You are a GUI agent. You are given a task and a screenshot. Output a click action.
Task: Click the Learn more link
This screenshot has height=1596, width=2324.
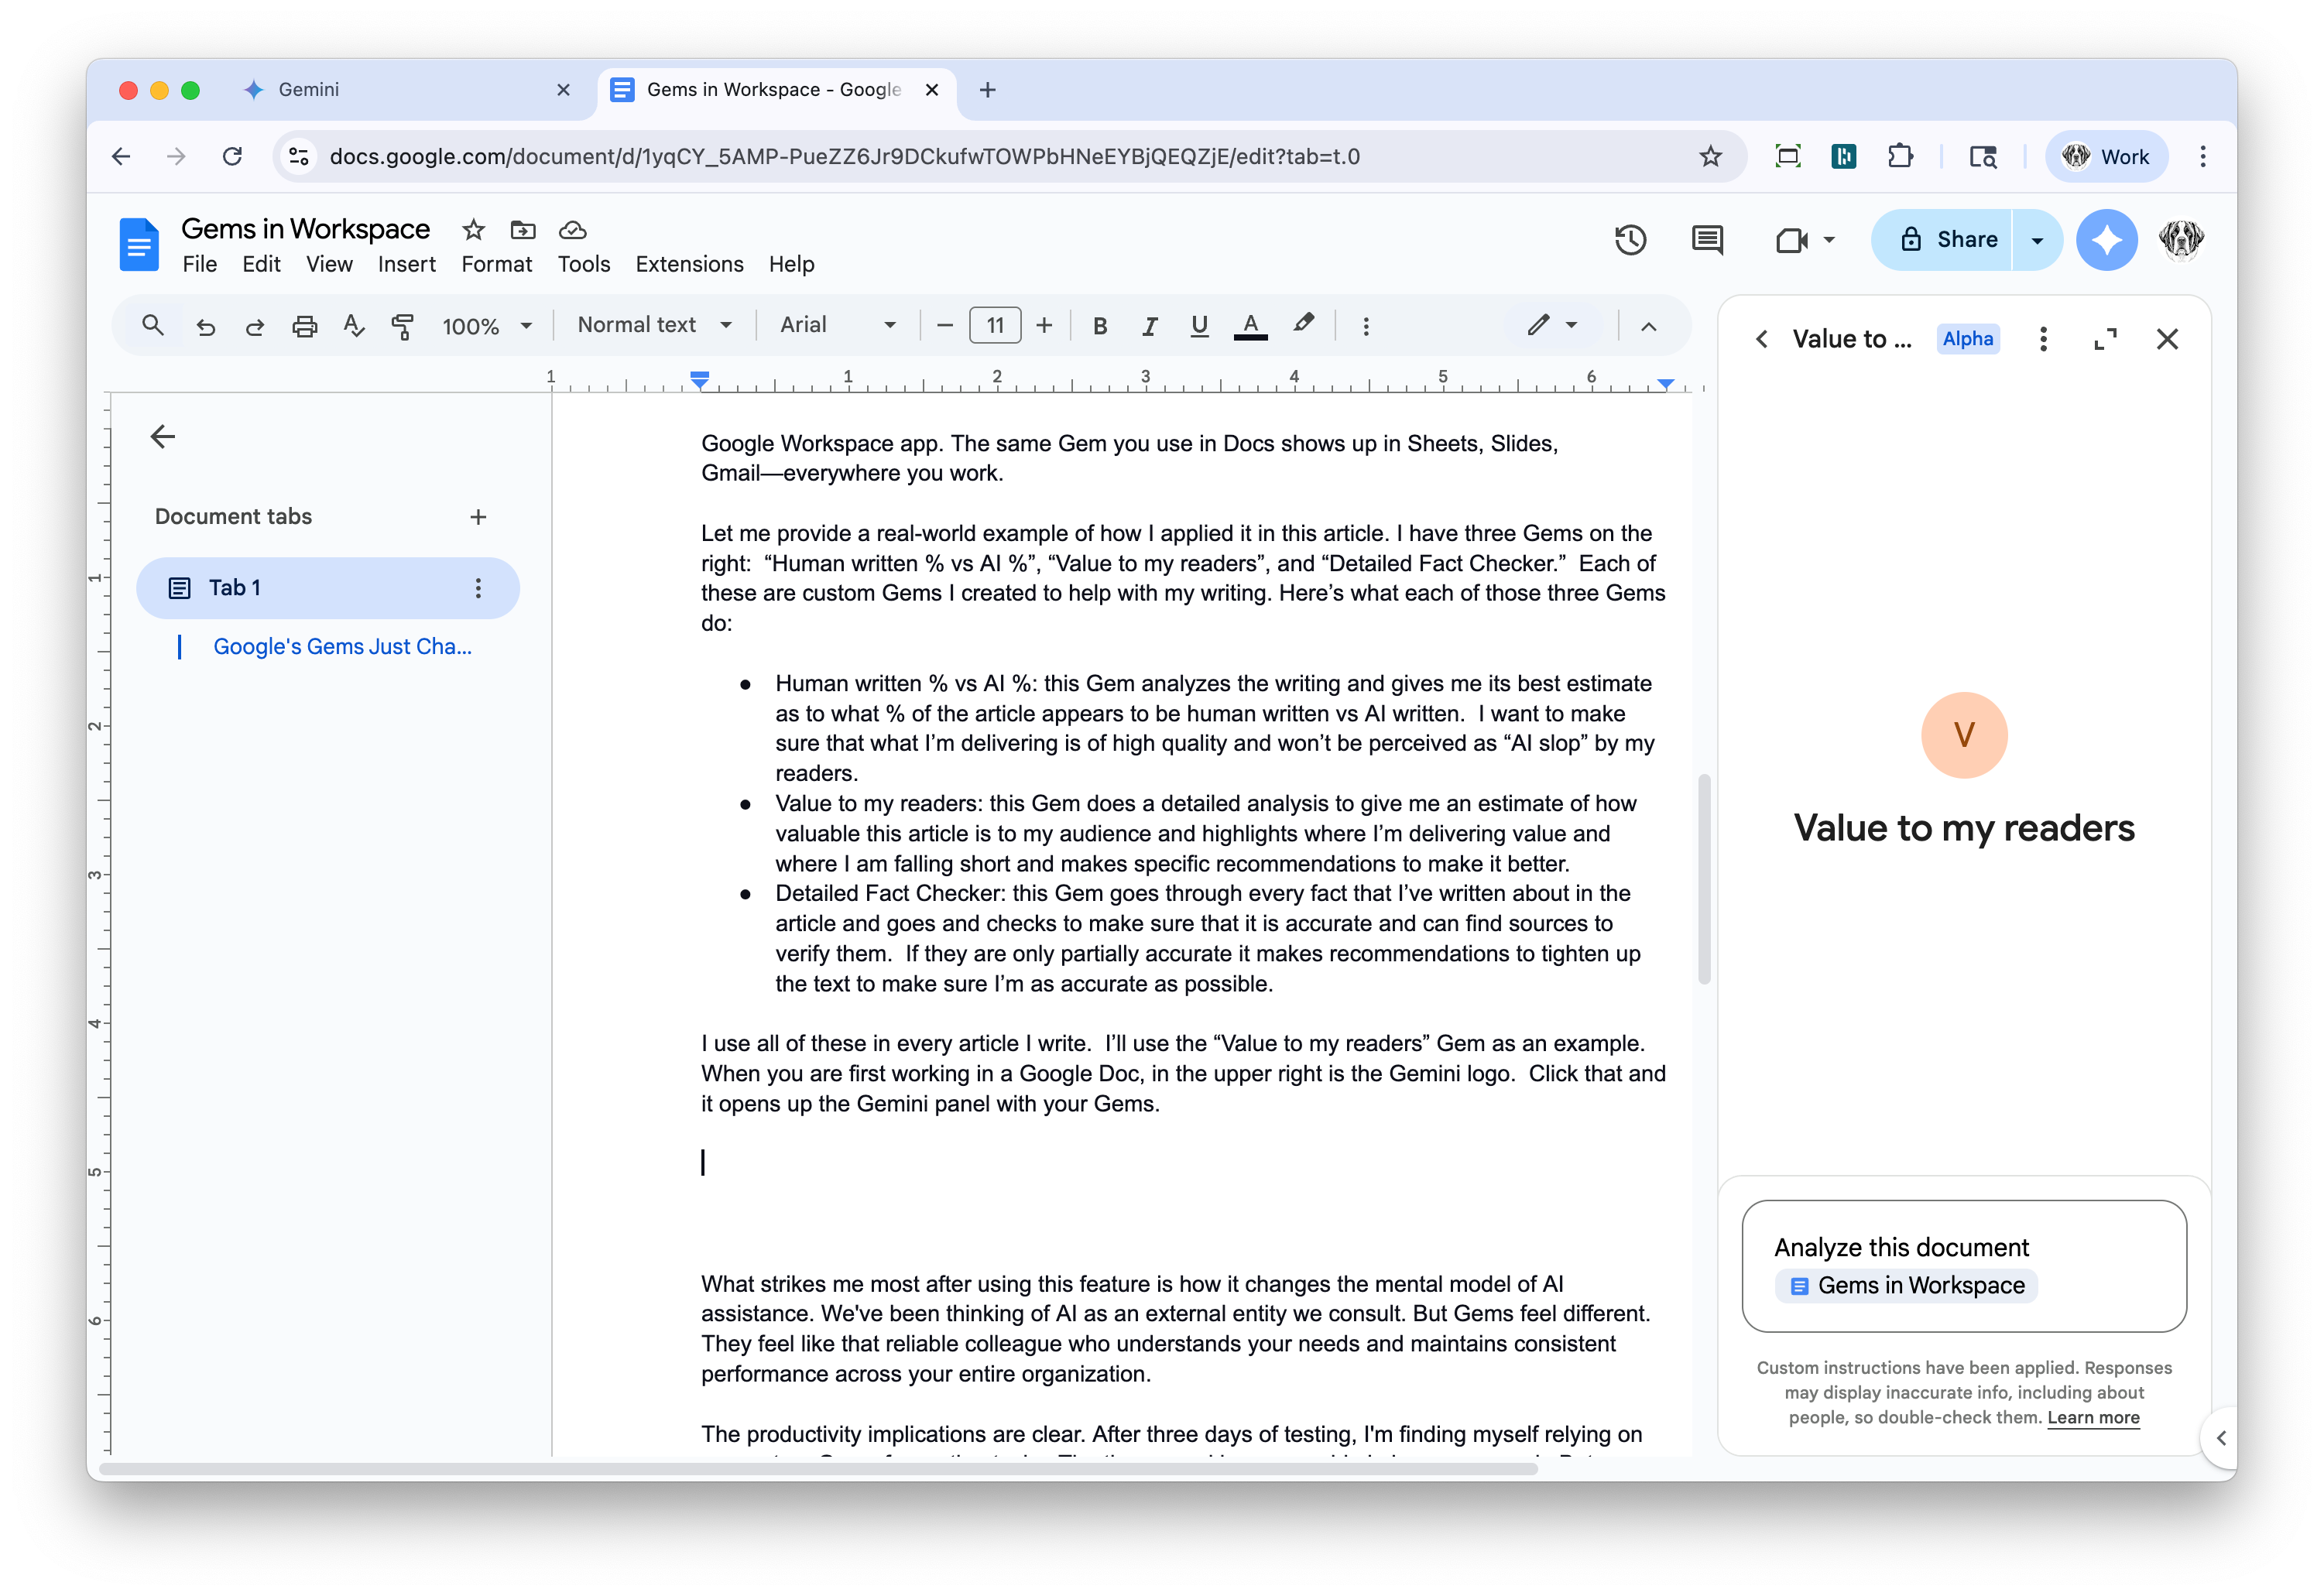point(2093,1417)
